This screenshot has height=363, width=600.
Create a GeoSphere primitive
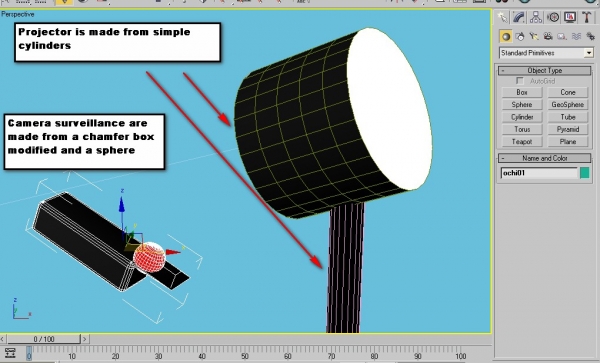pyautogui.click(x=567, y=104)
